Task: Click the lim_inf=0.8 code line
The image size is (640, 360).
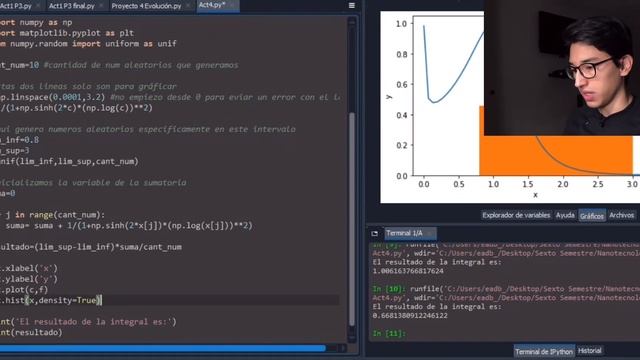Action: click(20, 140)
